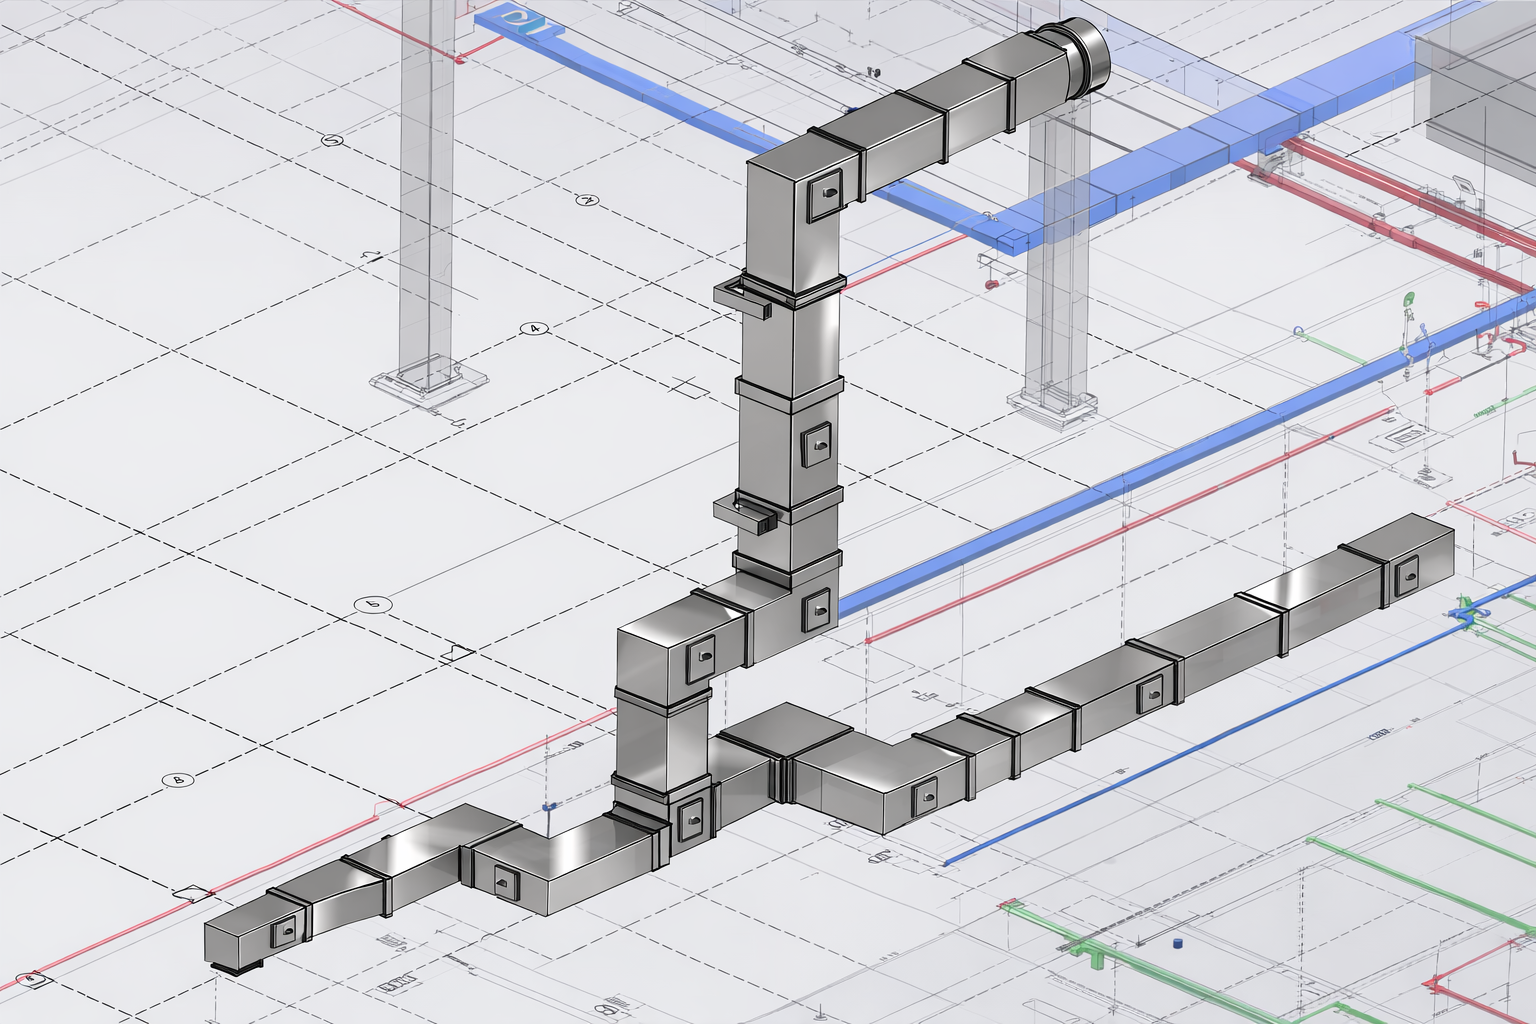Click the access door on the top elbow

[826, 191]
